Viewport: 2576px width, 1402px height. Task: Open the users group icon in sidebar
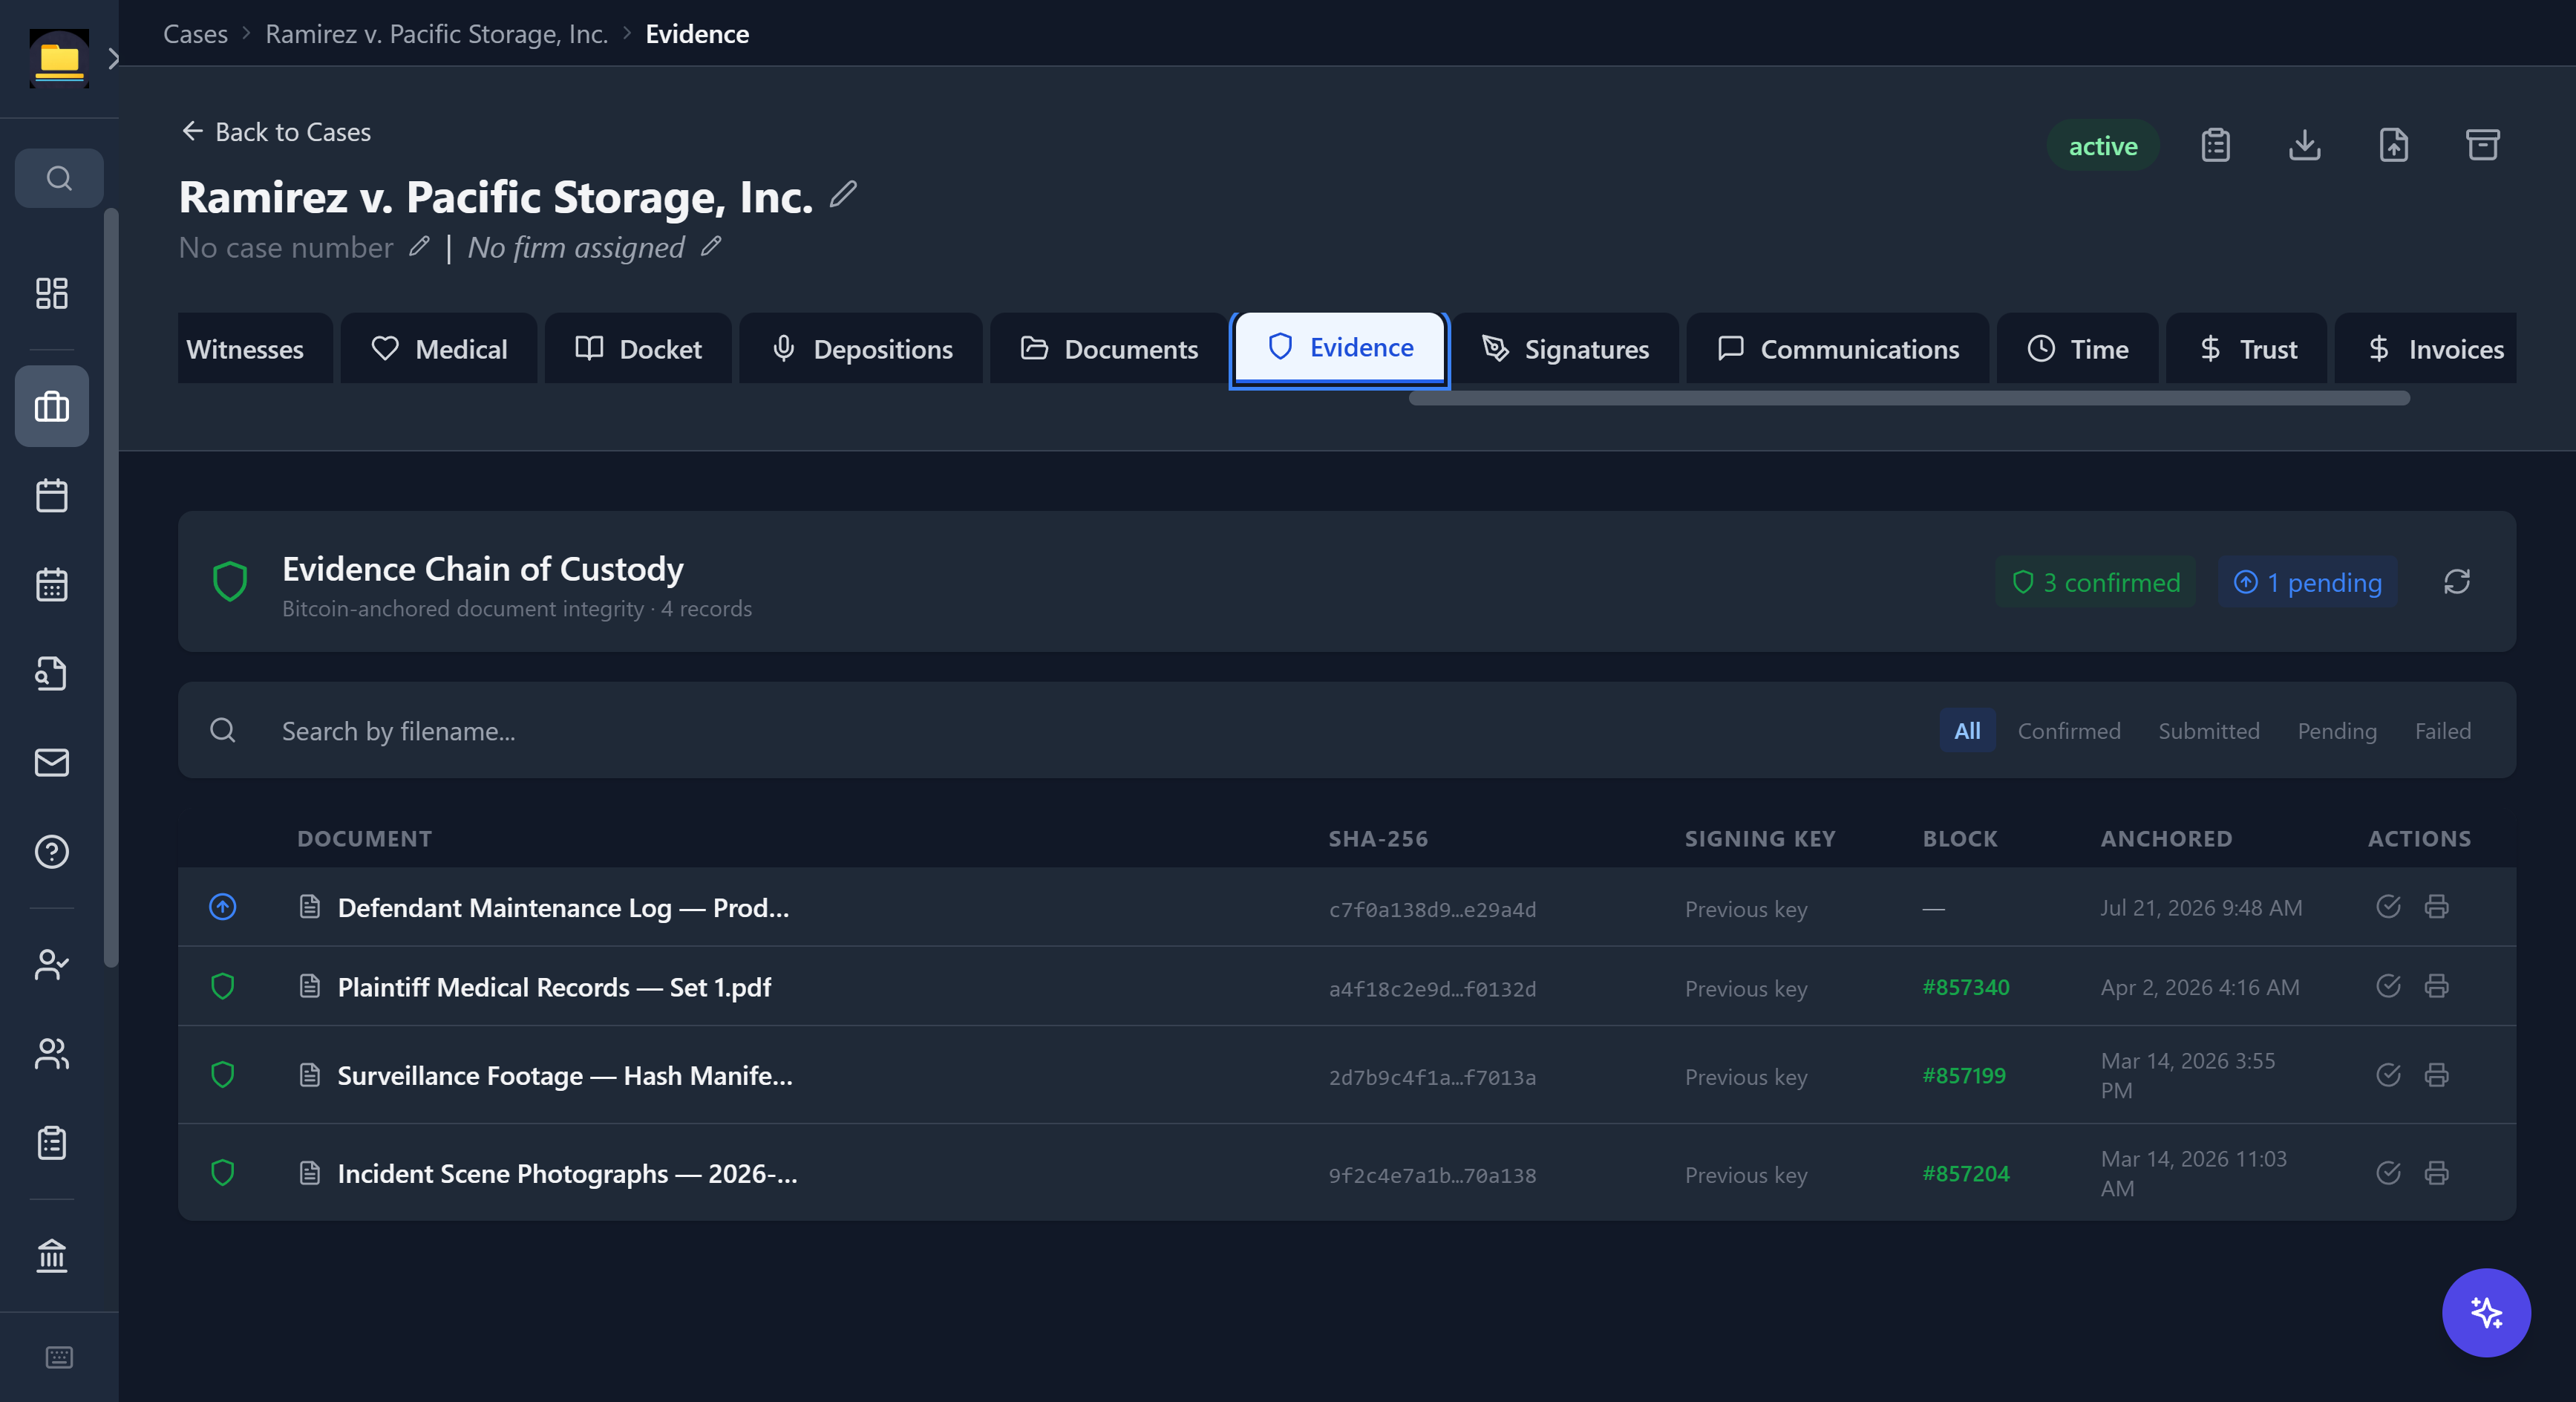coord(52,1053)
